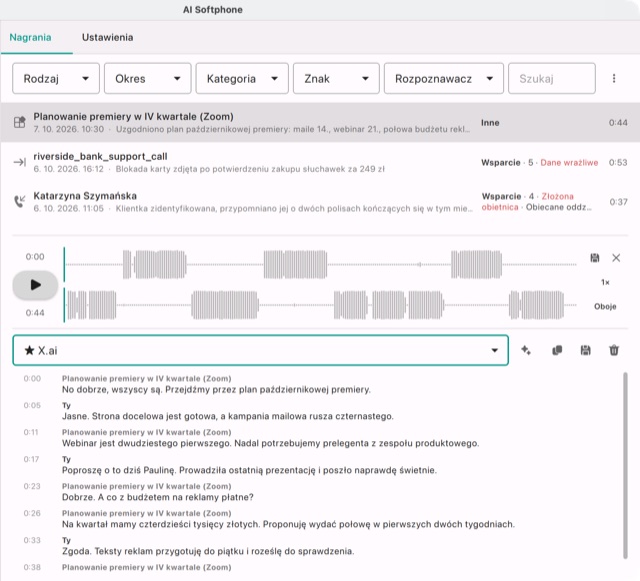Click the meeting icon beside Planowanie premiery recording

19,122
